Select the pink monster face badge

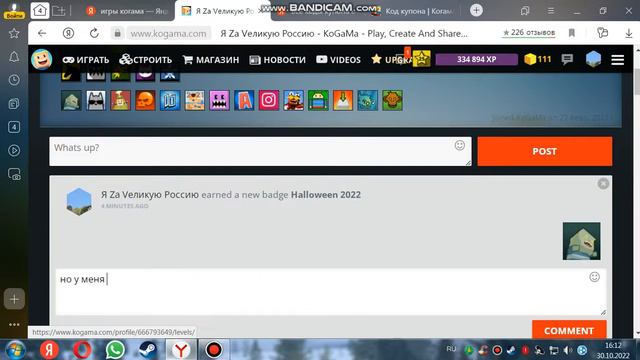219,100
